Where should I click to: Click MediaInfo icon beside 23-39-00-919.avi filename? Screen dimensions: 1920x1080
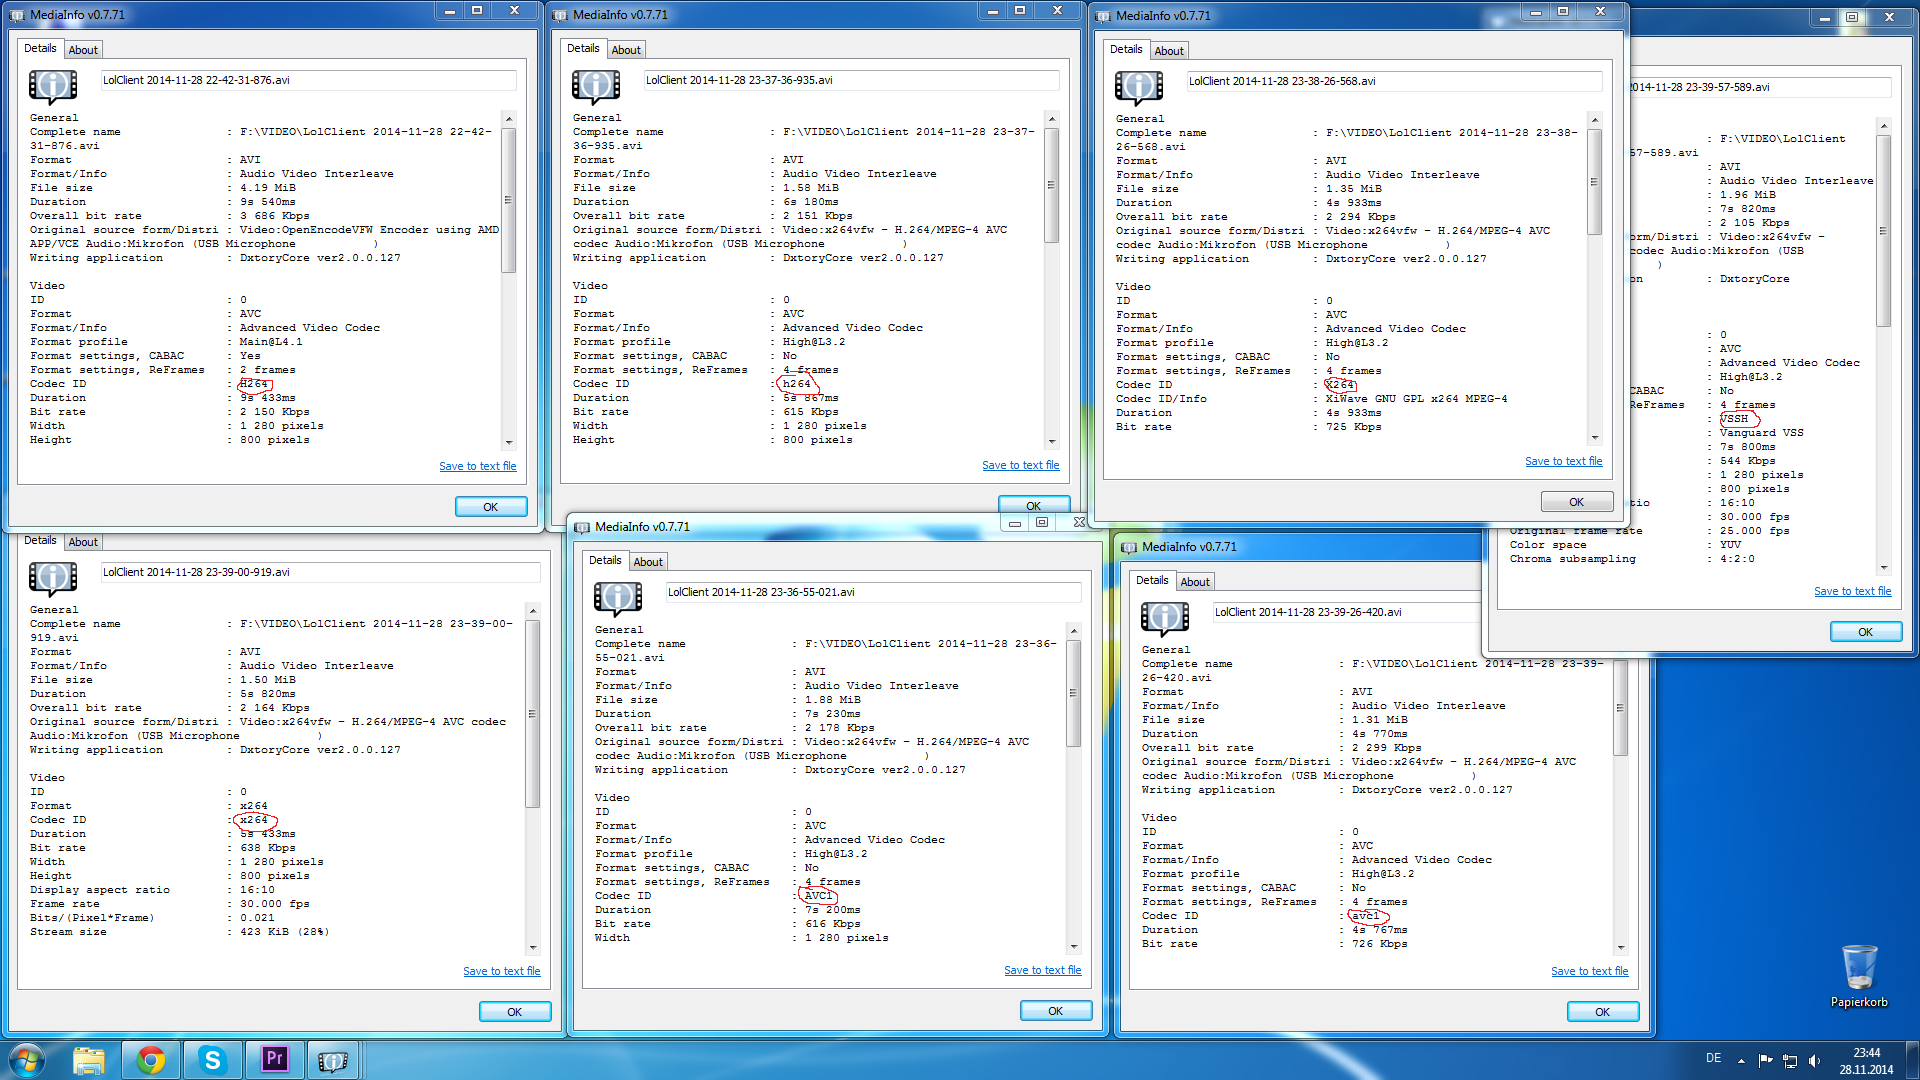coord(53,578)
